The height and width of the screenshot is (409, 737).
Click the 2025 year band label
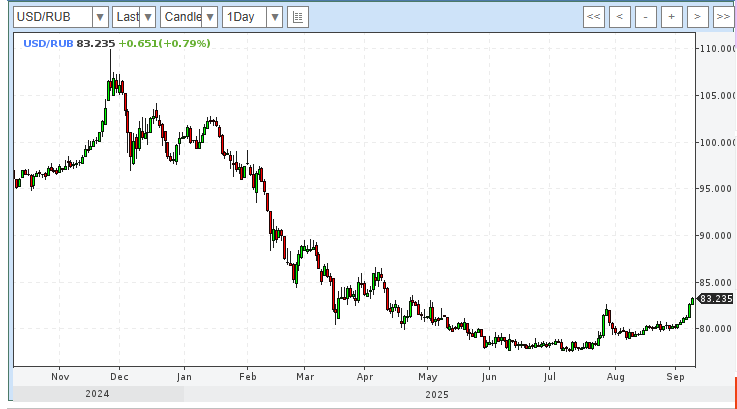[x=437, y=395]
